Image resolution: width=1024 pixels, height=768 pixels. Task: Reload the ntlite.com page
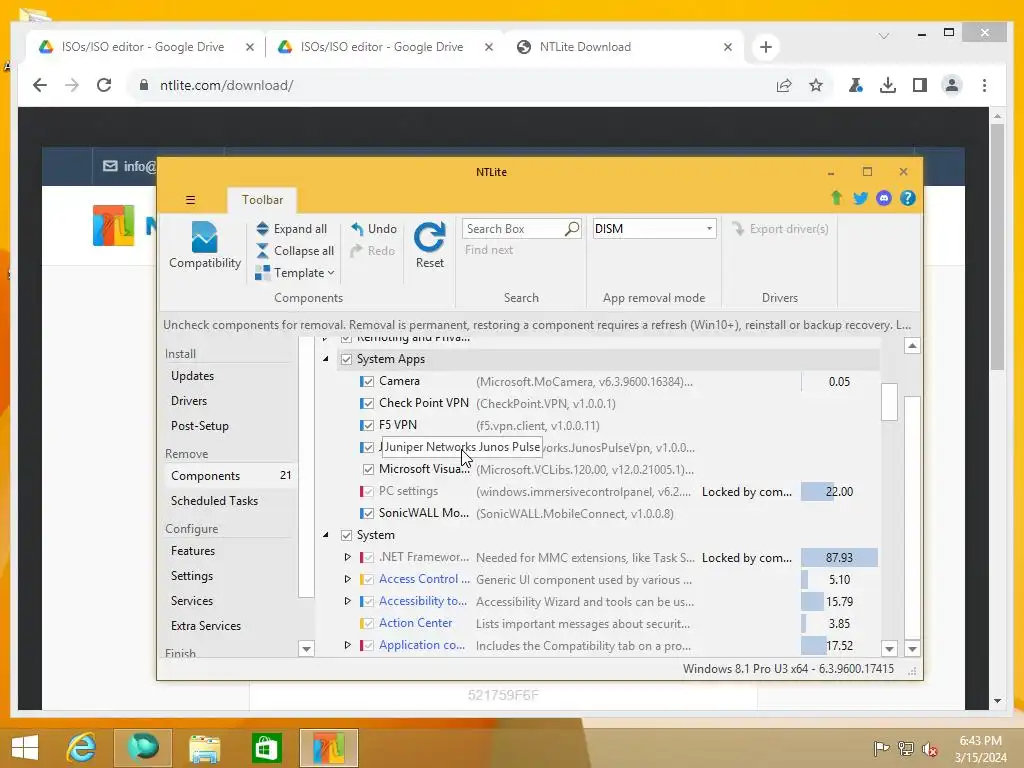point(104,85)
